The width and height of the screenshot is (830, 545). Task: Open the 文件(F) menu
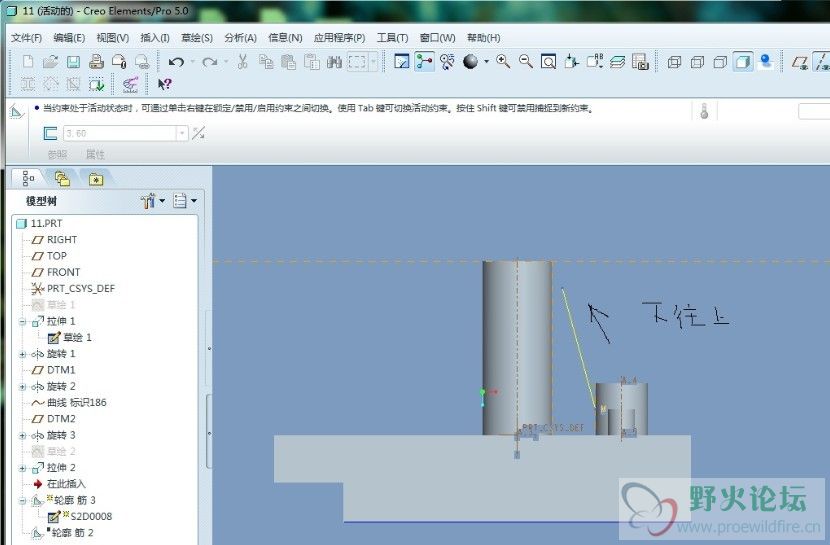(x=26, y=38)
